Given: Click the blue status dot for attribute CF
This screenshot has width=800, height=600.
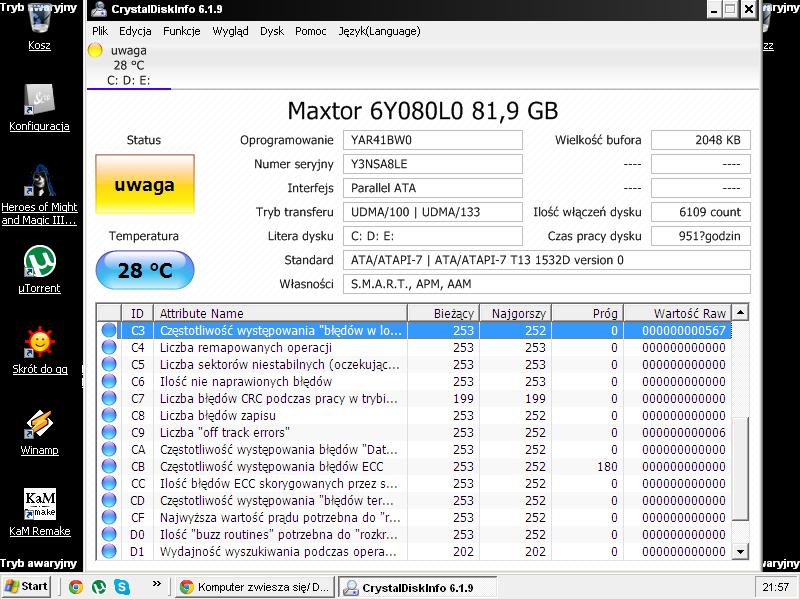Looking at the screenshot, I should point(109,517).
